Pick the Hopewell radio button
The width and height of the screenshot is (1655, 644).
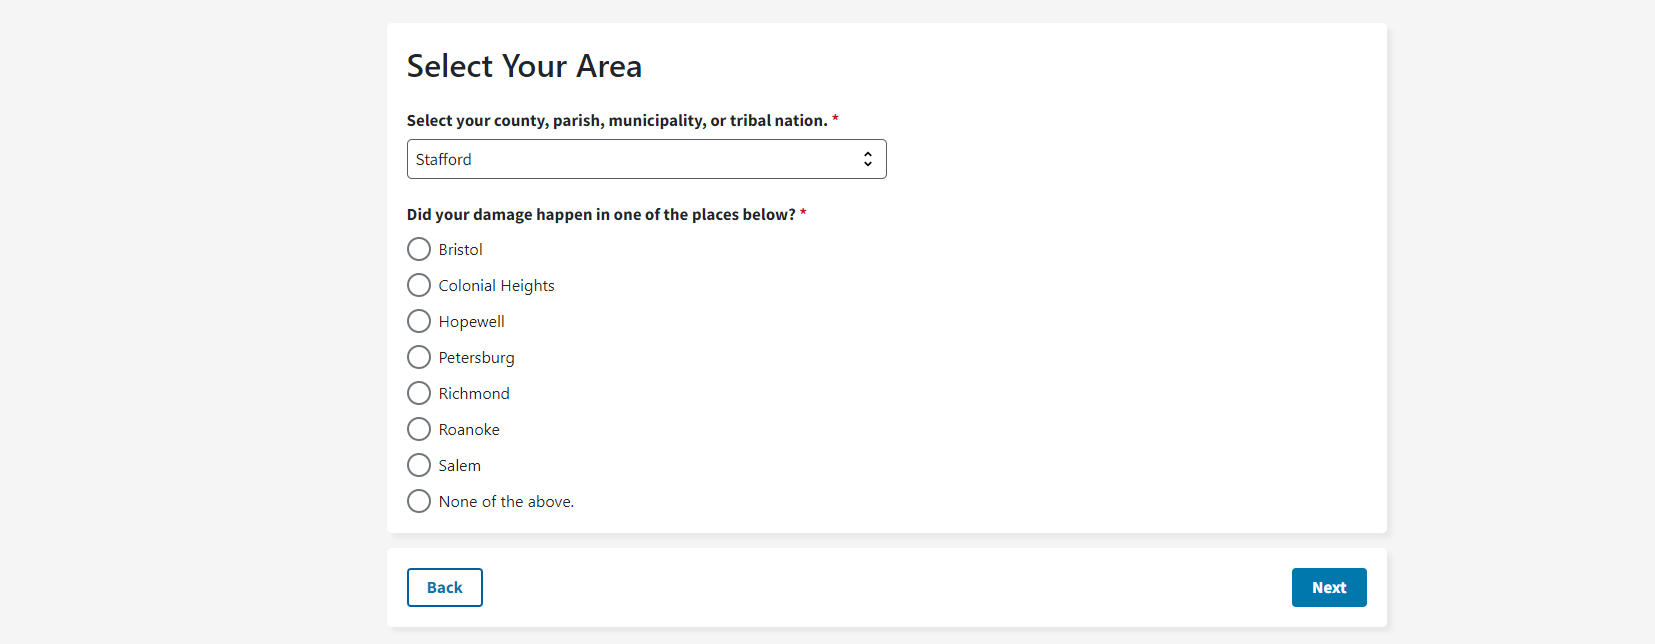[419, 321]
